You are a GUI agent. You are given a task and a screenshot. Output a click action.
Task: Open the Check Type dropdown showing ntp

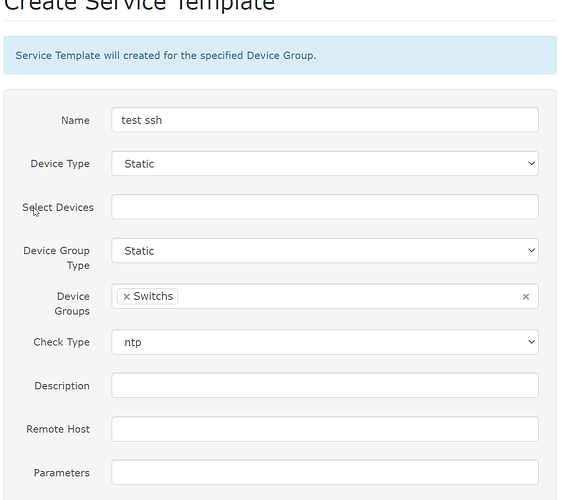pyautogui.click(x=325, y=342)
